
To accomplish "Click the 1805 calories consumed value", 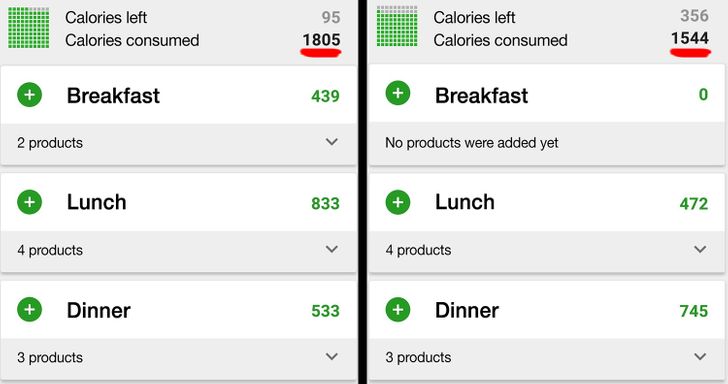I will click(321, 40).
